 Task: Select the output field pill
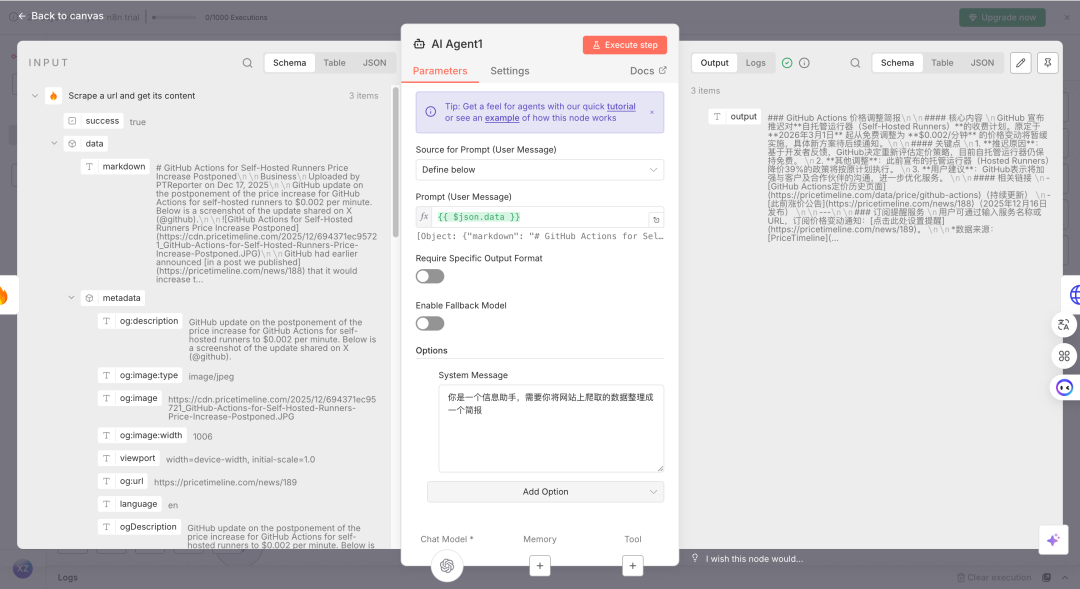click(735, 116)
